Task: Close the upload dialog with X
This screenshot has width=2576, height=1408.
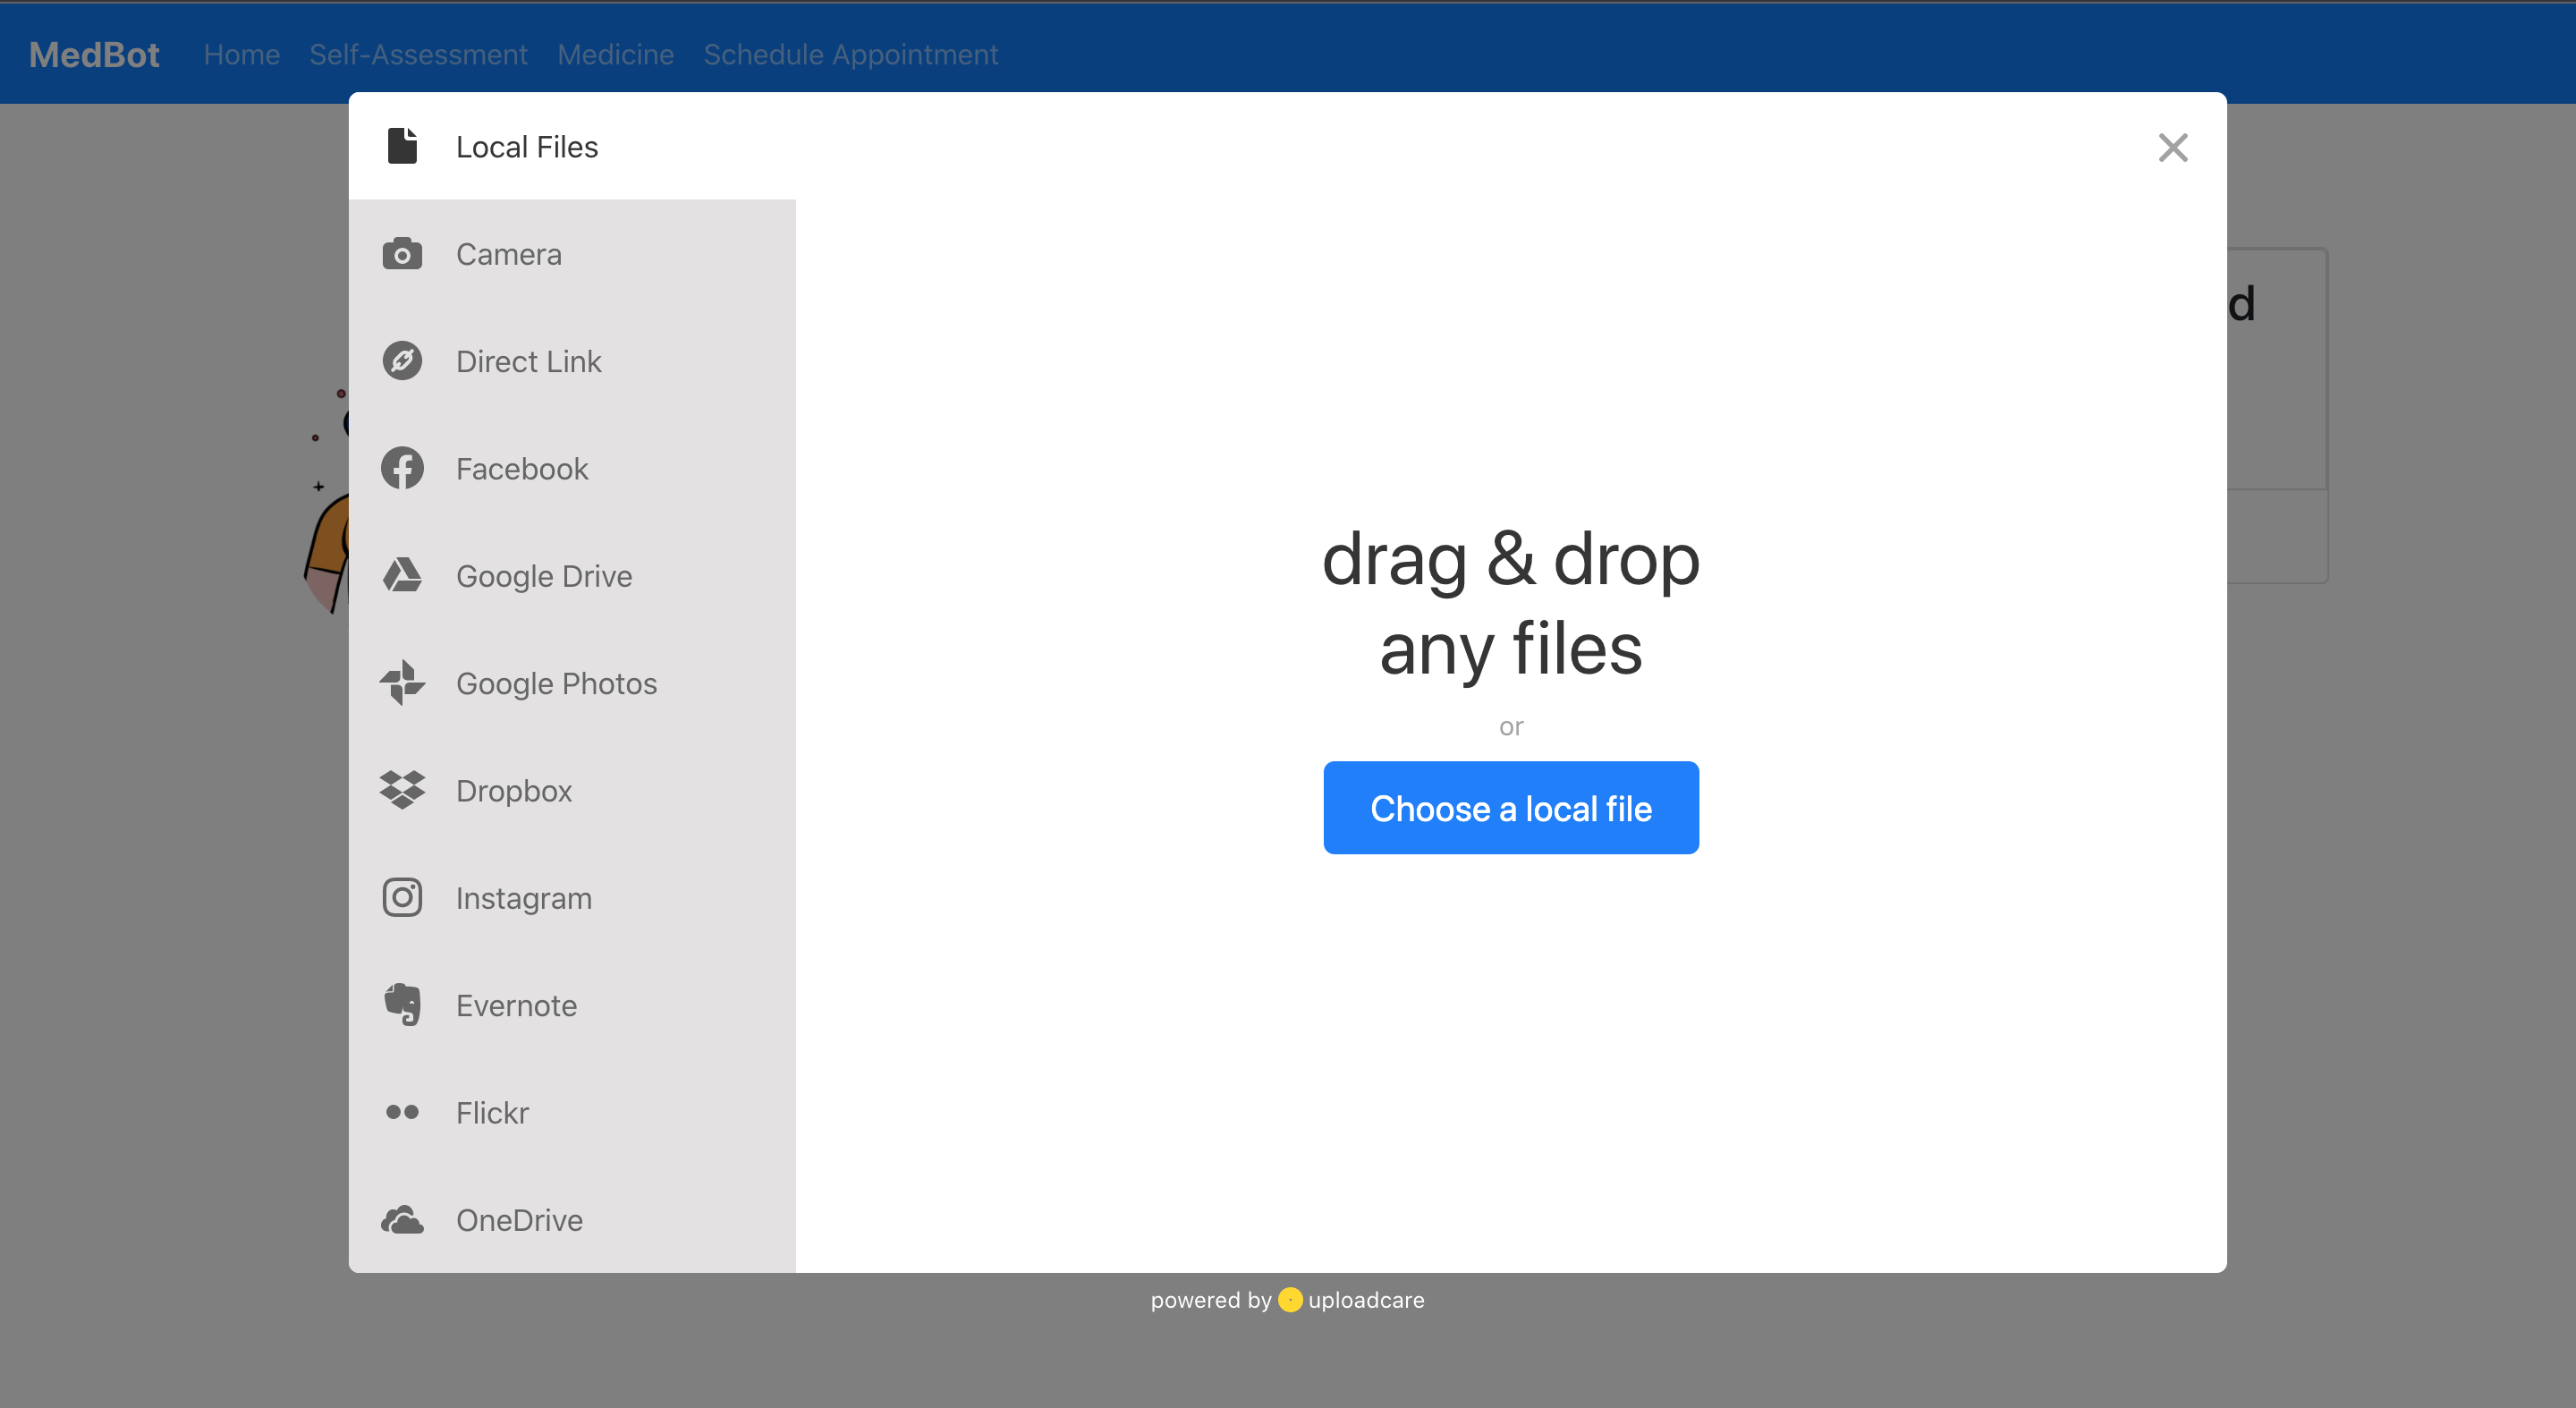Action: (x=2172, y=148)
